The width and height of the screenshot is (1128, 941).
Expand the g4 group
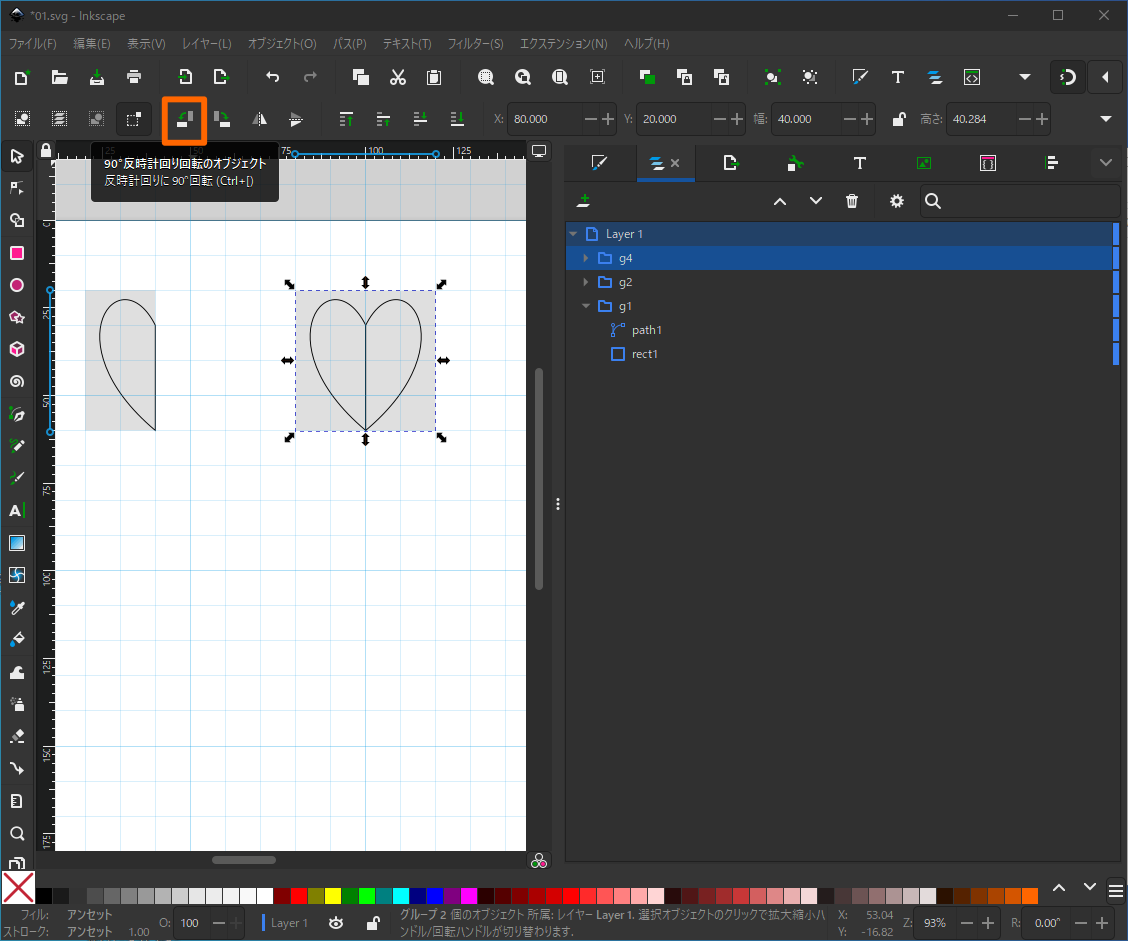click(586, 258)
